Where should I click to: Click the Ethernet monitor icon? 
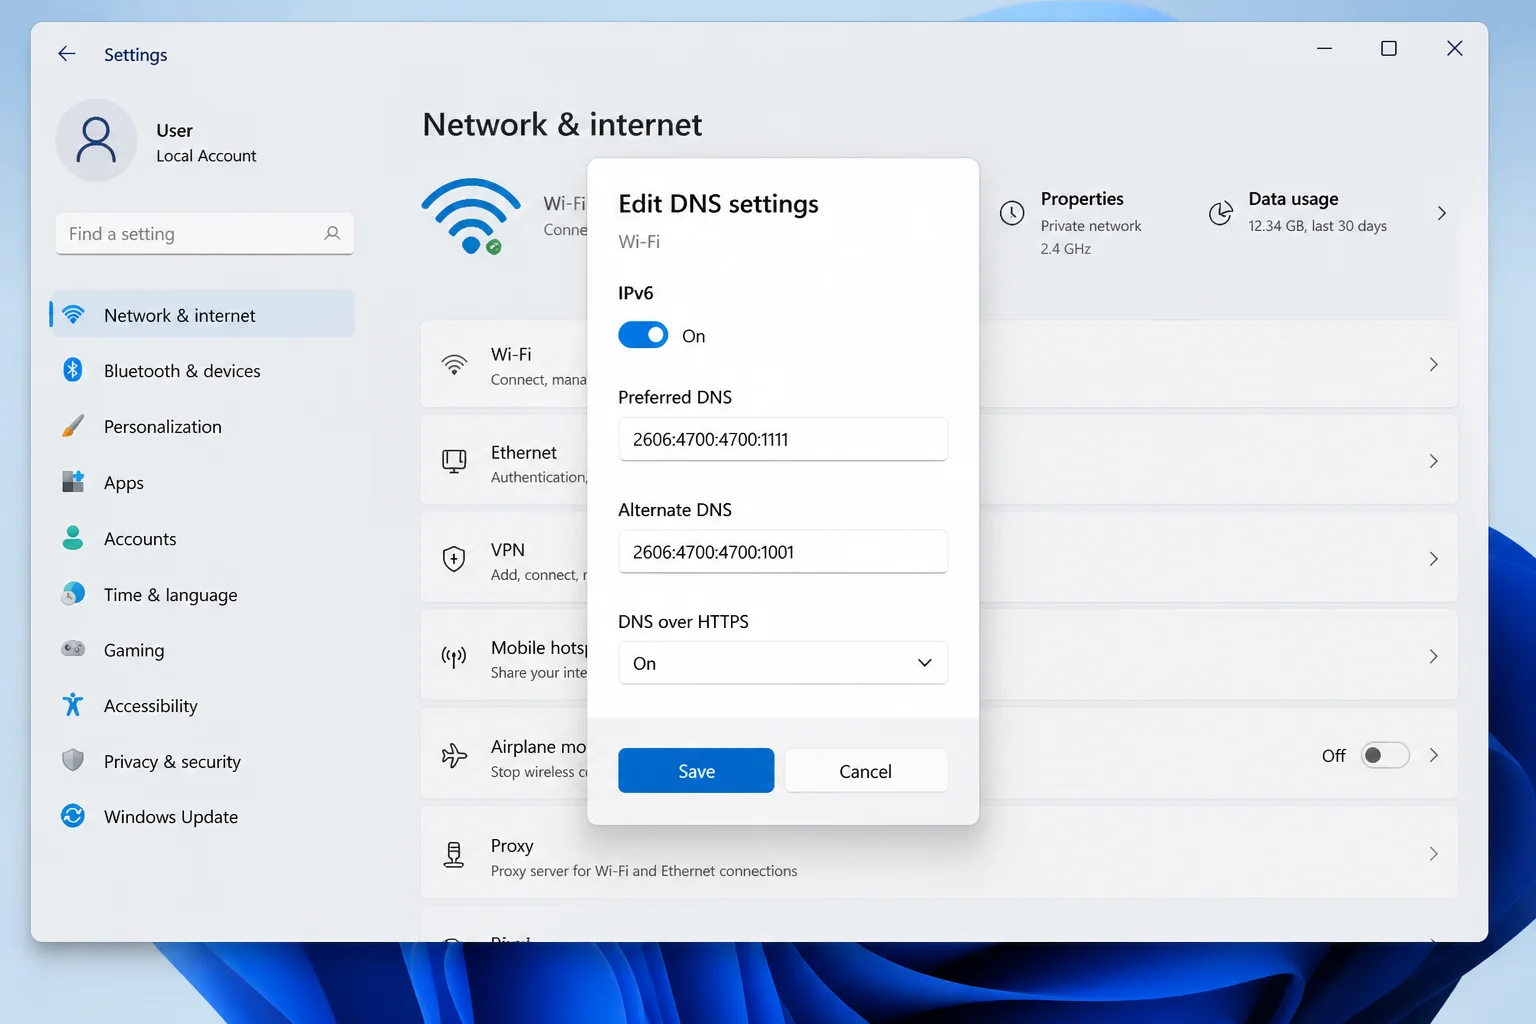pyautogui.click(x=454, y=461)
